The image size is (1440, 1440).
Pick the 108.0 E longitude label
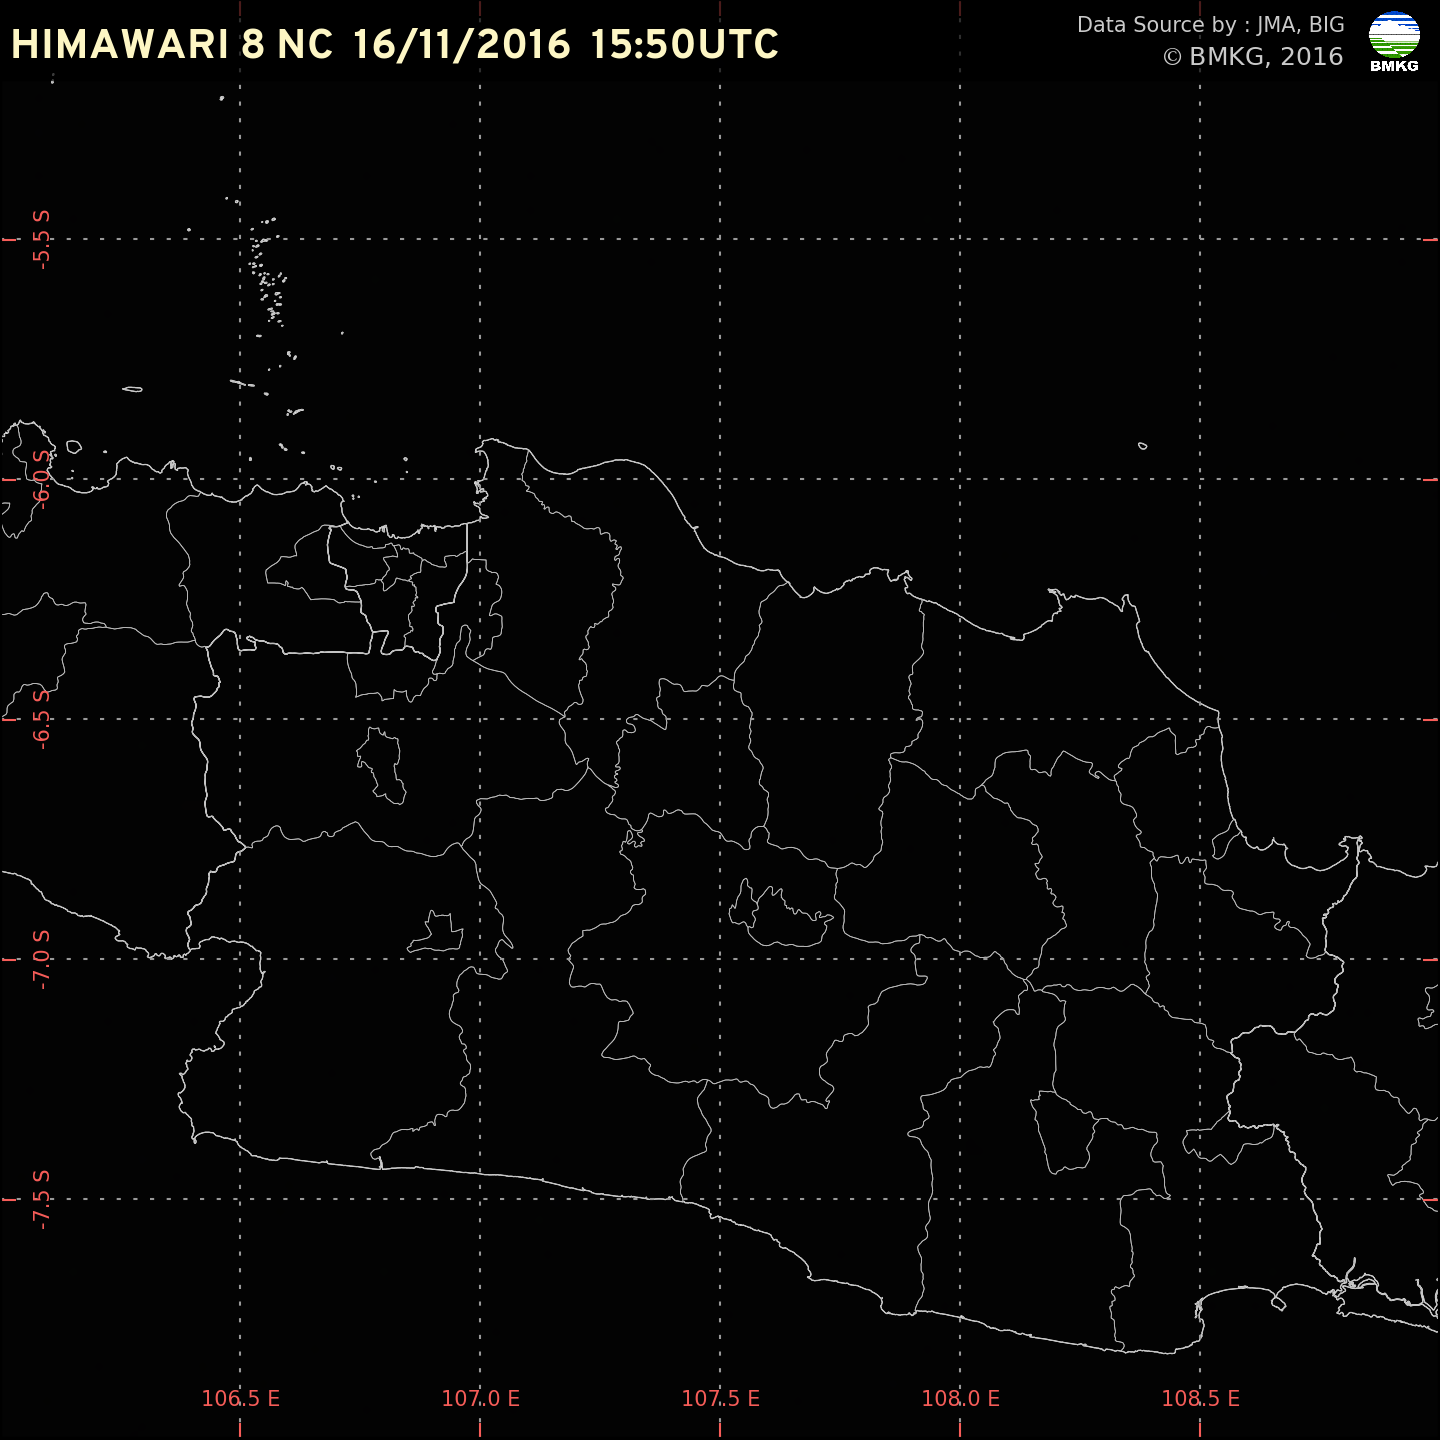tap(960, 1398)
